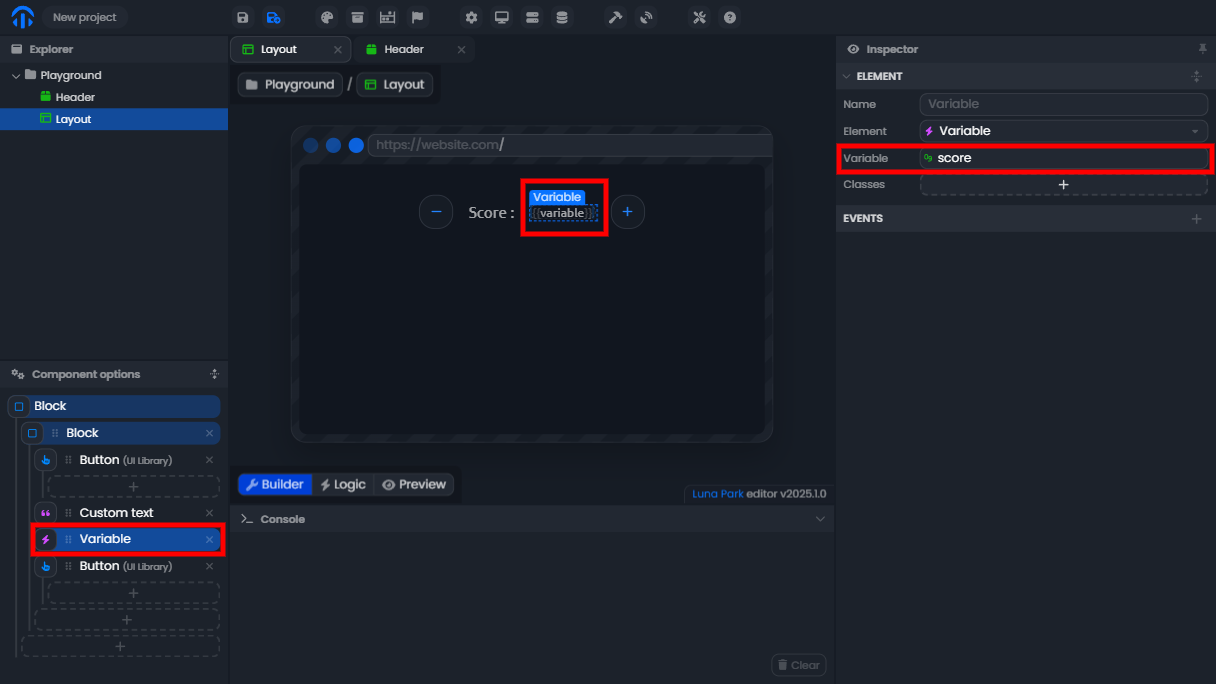Click the Score : text on canvas
Viewport: 1216px width, 684px height.
point(491,212)
